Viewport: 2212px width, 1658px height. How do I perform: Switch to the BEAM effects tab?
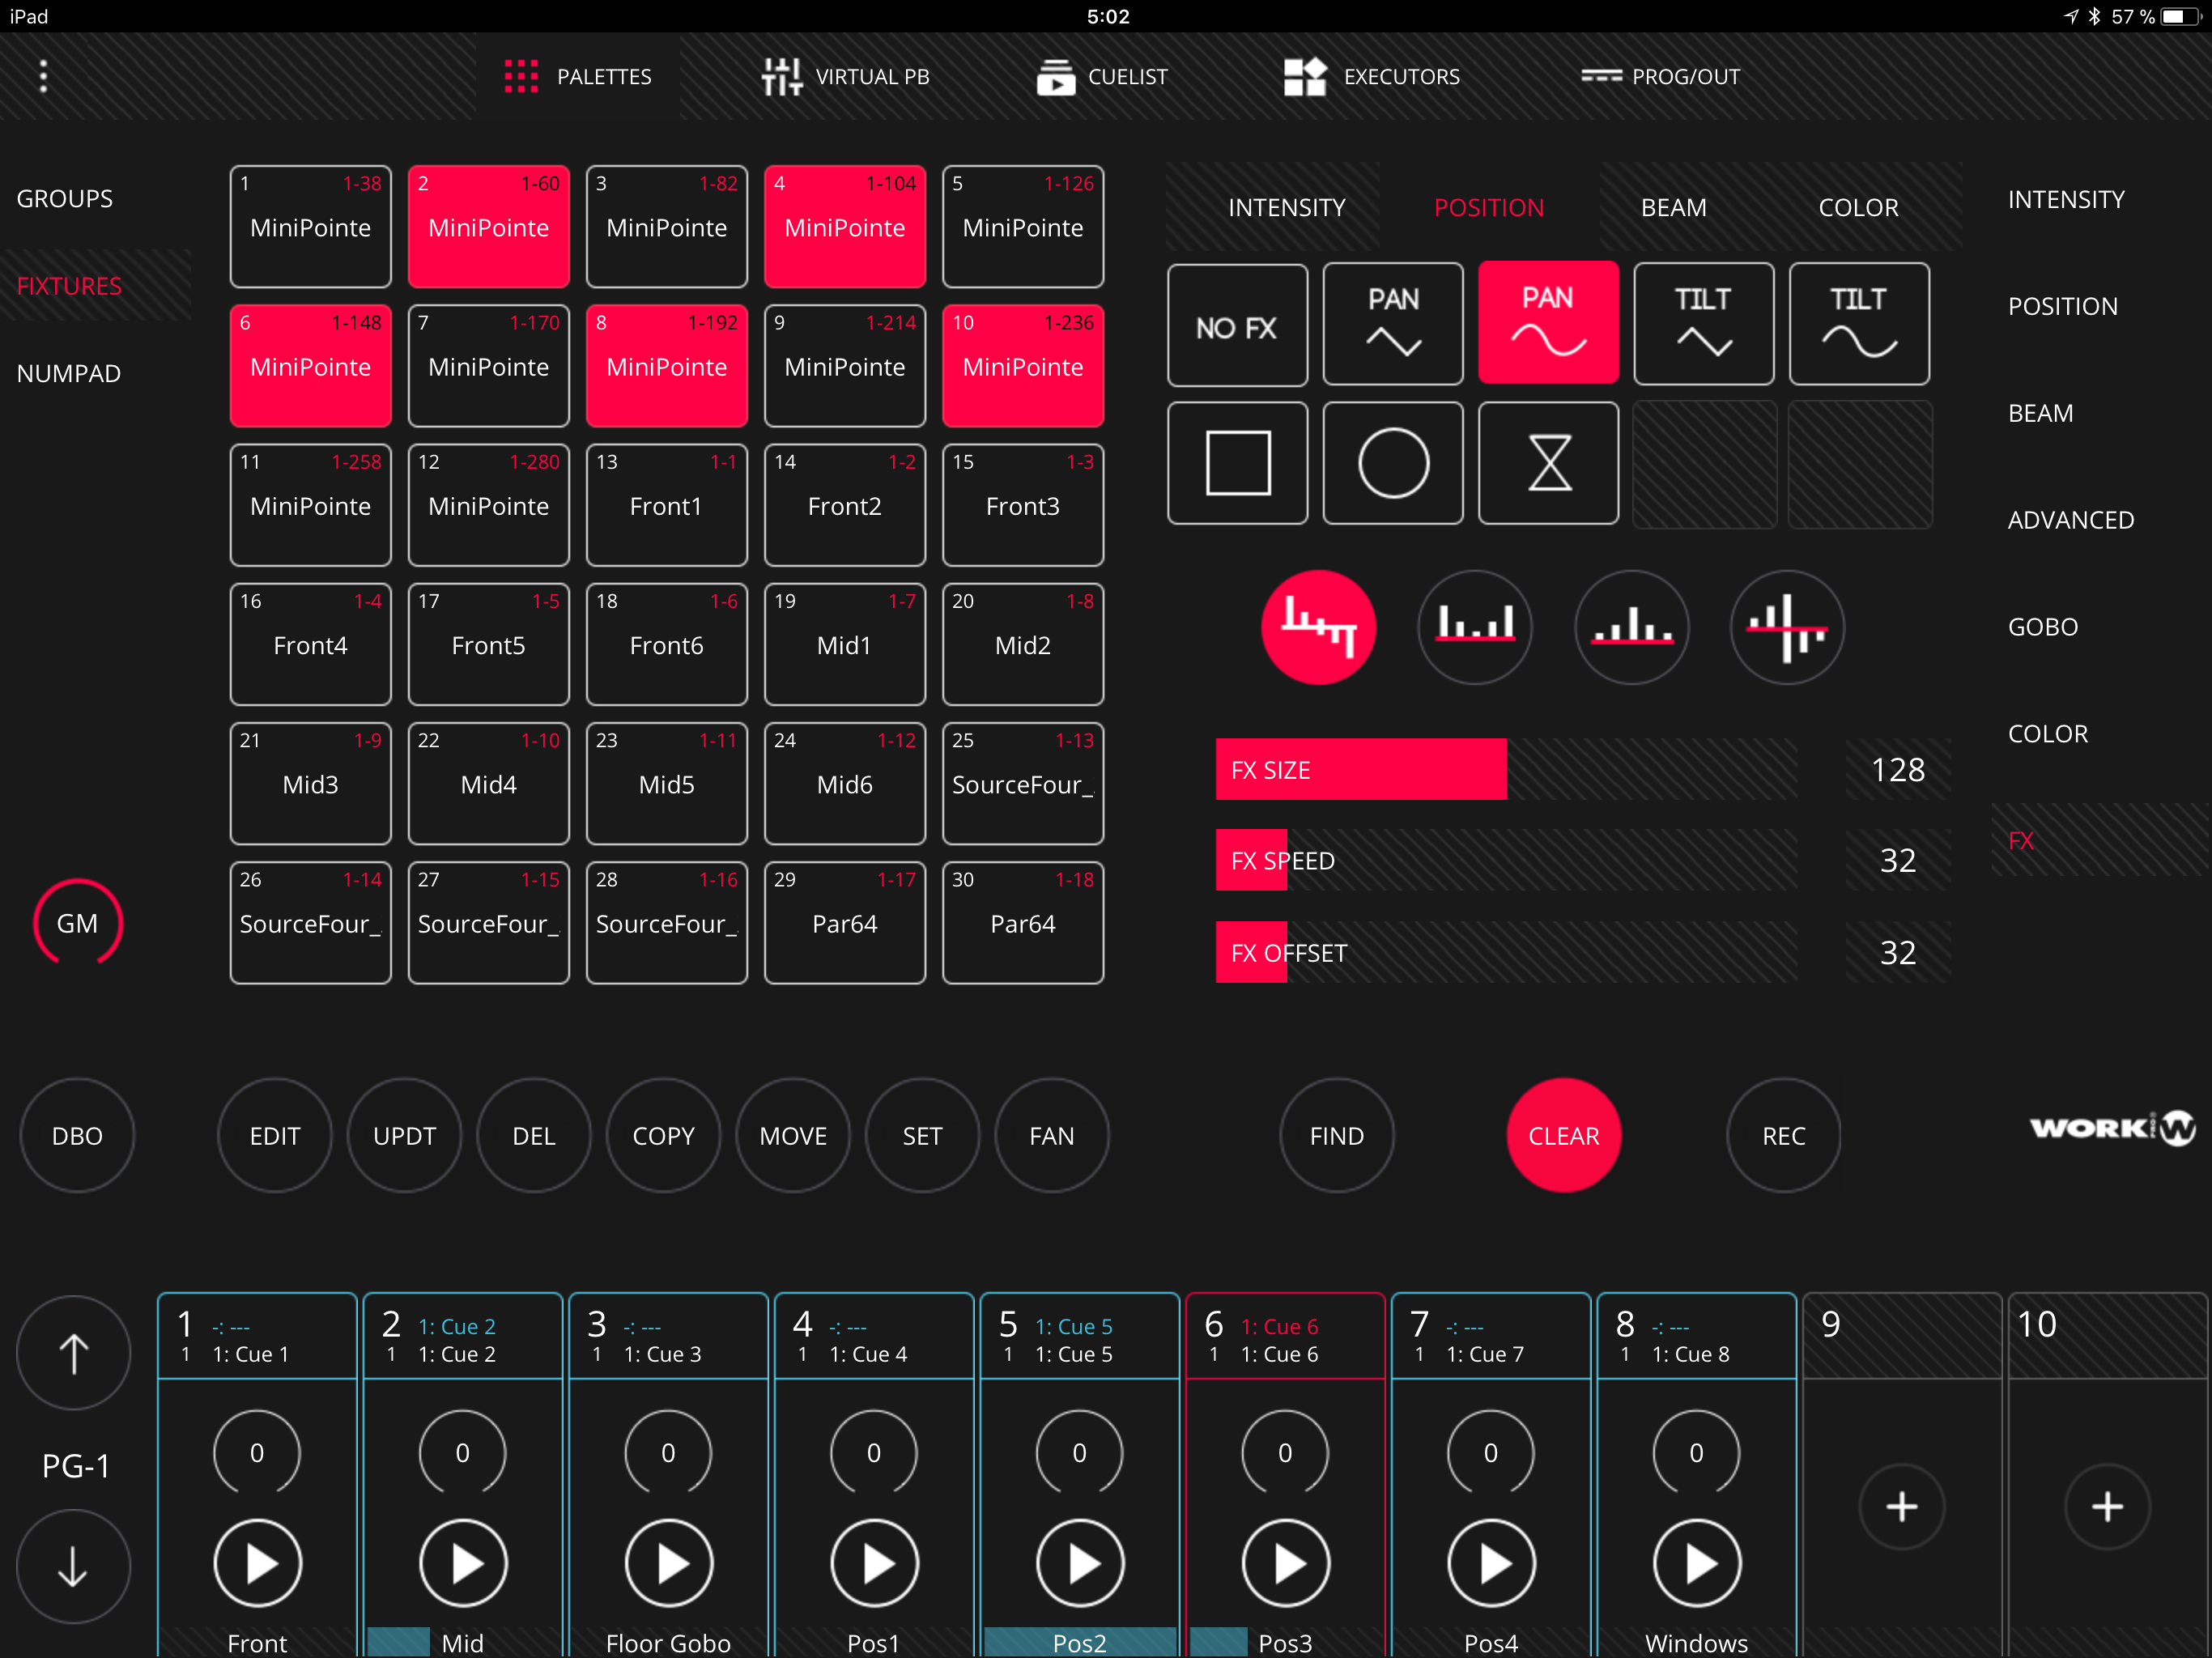1673,207
